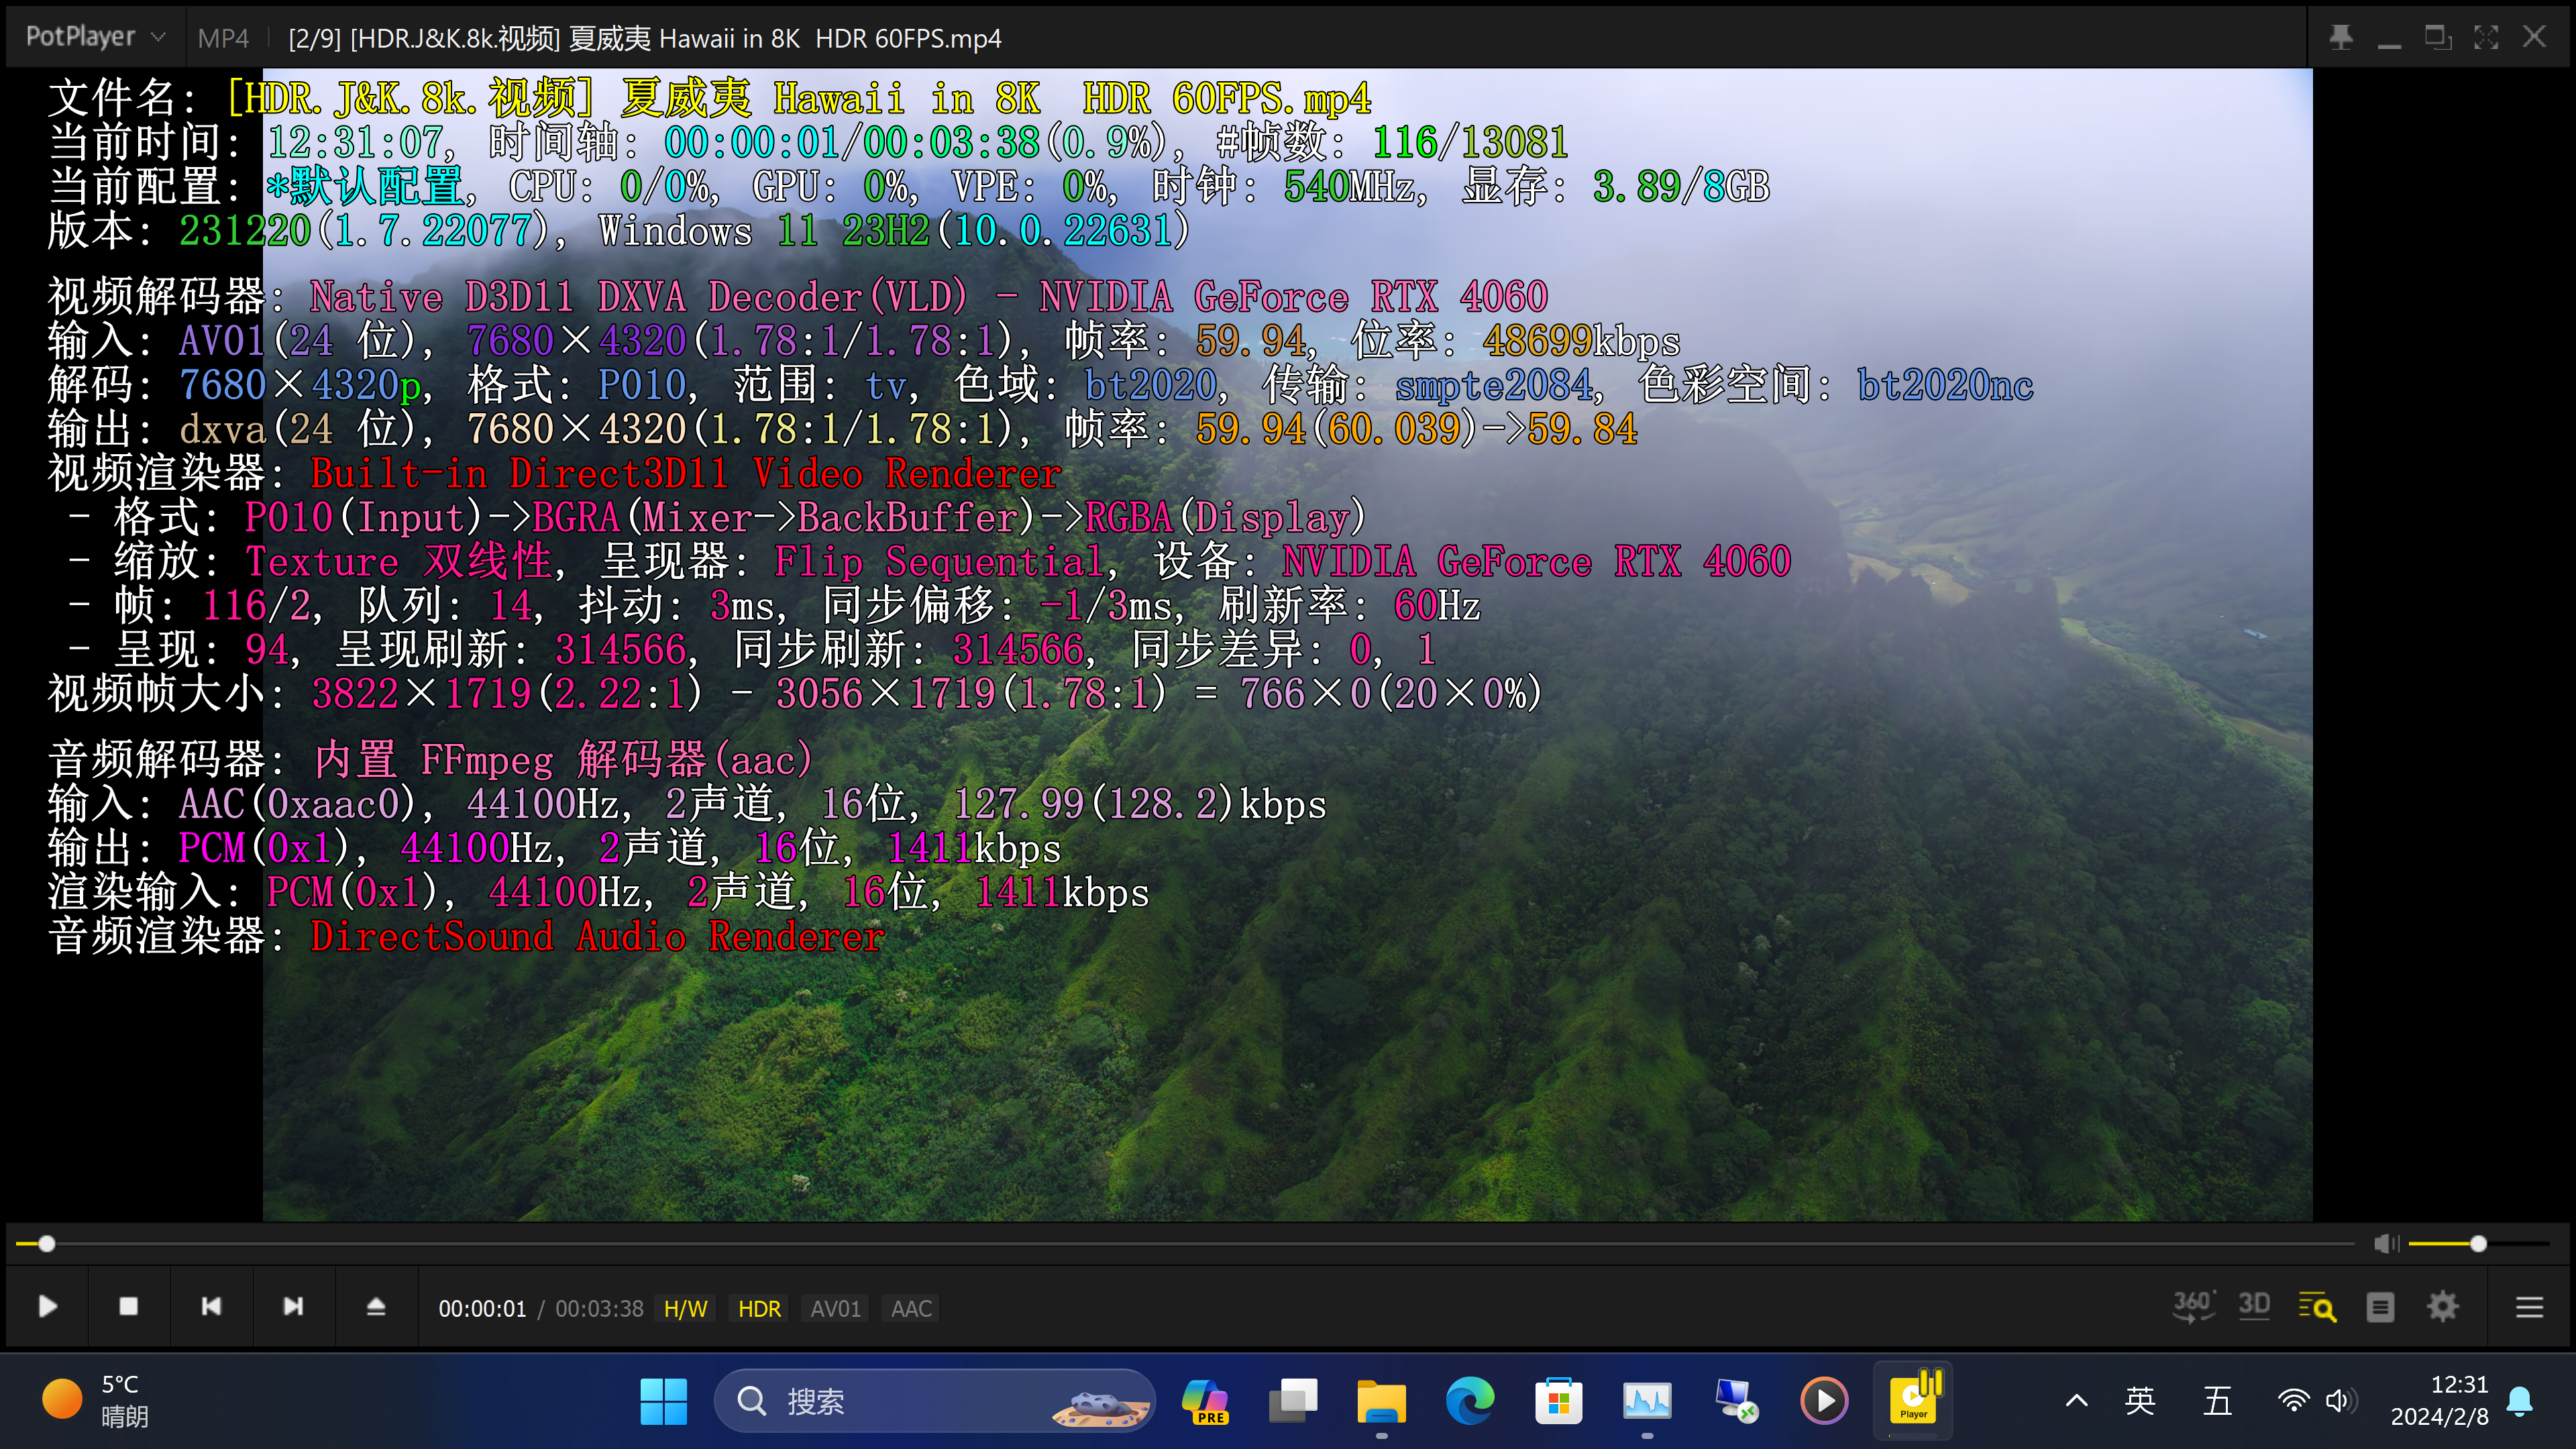
Task: Click the AAC audio indicator
Action: click(909, 1308)
